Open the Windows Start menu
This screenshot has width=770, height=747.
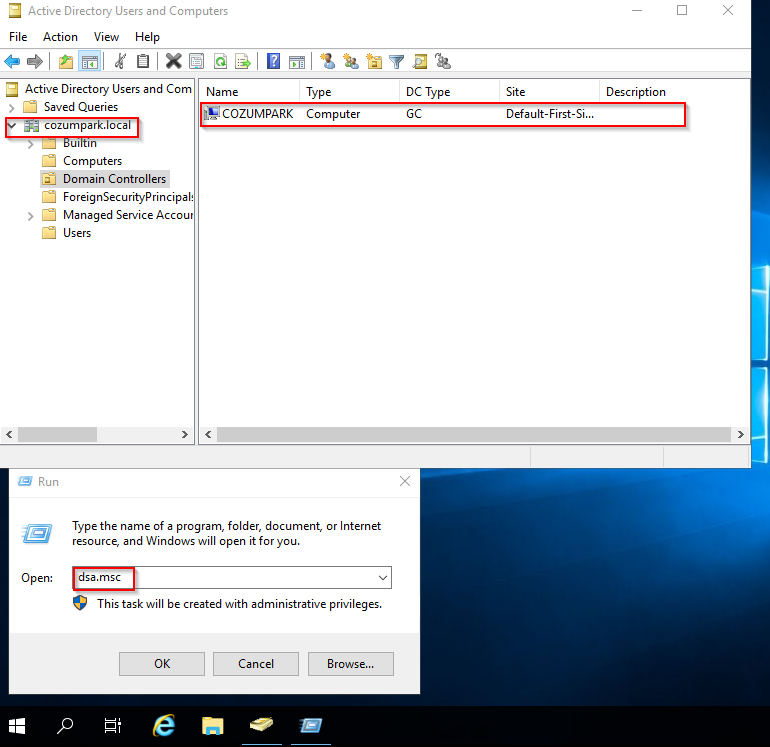17,726
